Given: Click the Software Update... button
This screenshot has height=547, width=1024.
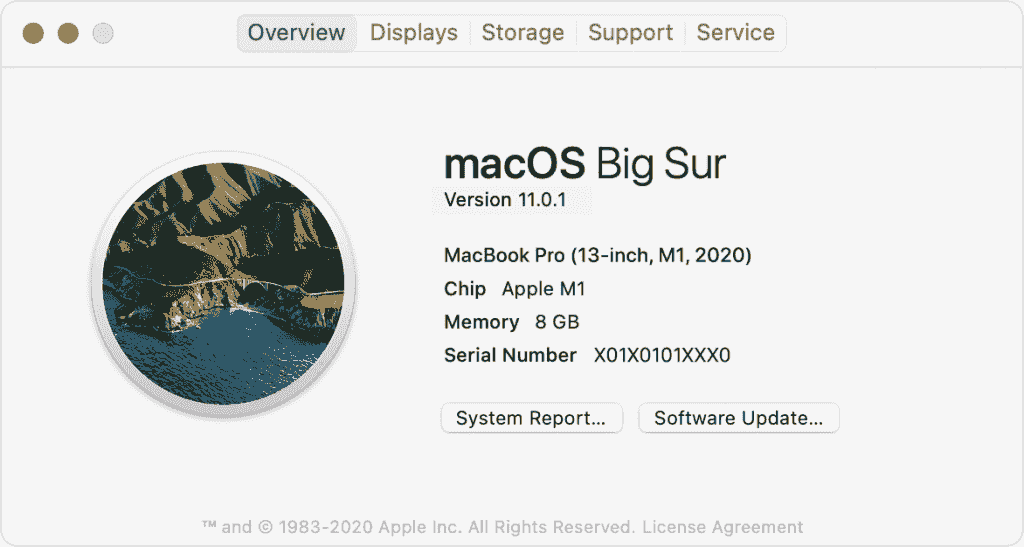Looking at the screenshot, I should (x=739, y=418).
